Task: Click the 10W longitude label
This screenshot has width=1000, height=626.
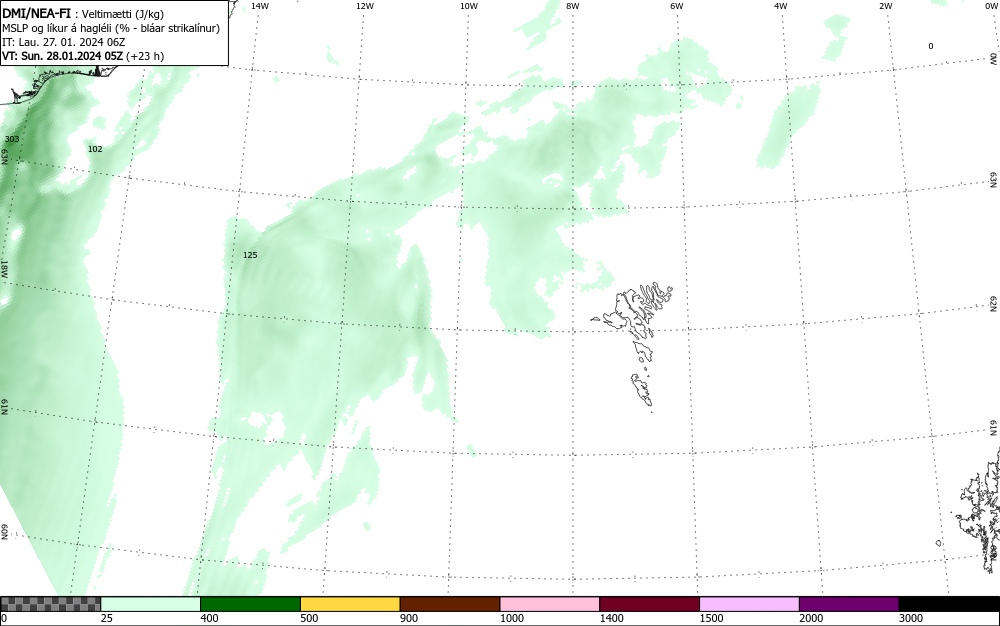Action: 469,6
